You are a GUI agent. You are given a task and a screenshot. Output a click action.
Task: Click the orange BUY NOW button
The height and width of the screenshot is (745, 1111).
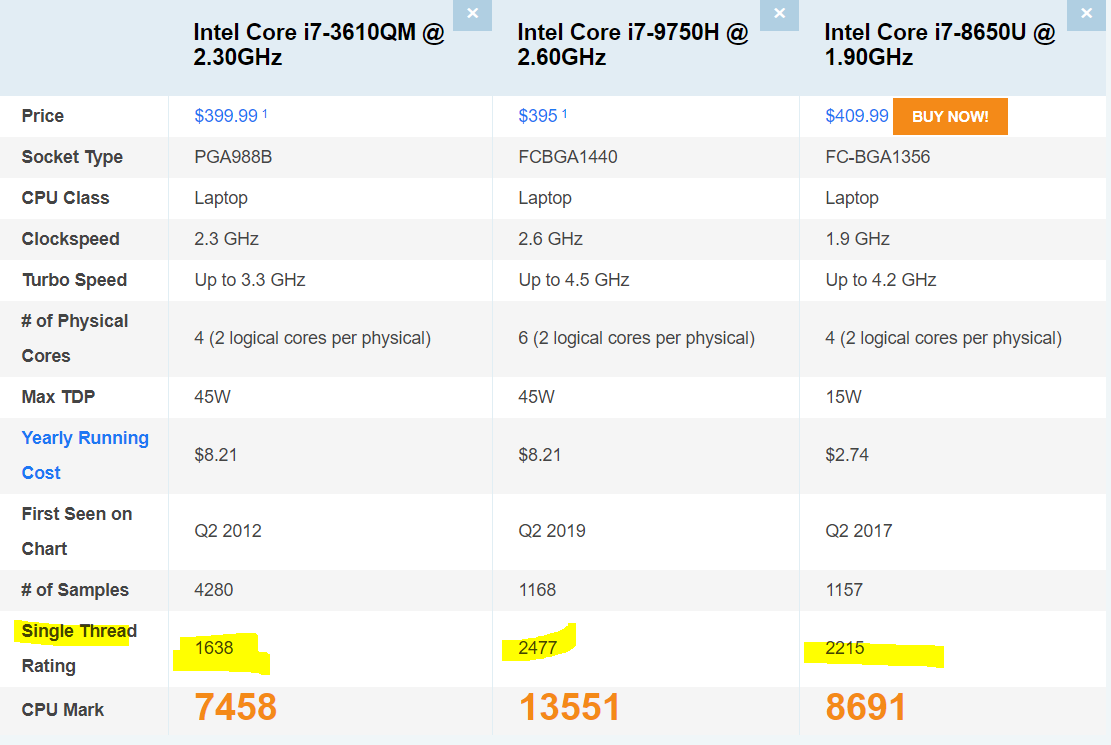pyautogui.click(x=950, y=116)
